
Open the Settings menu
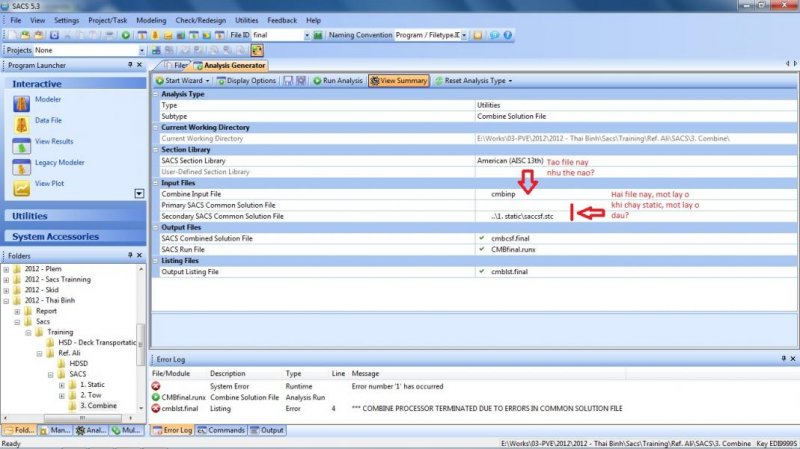[66, 20]
